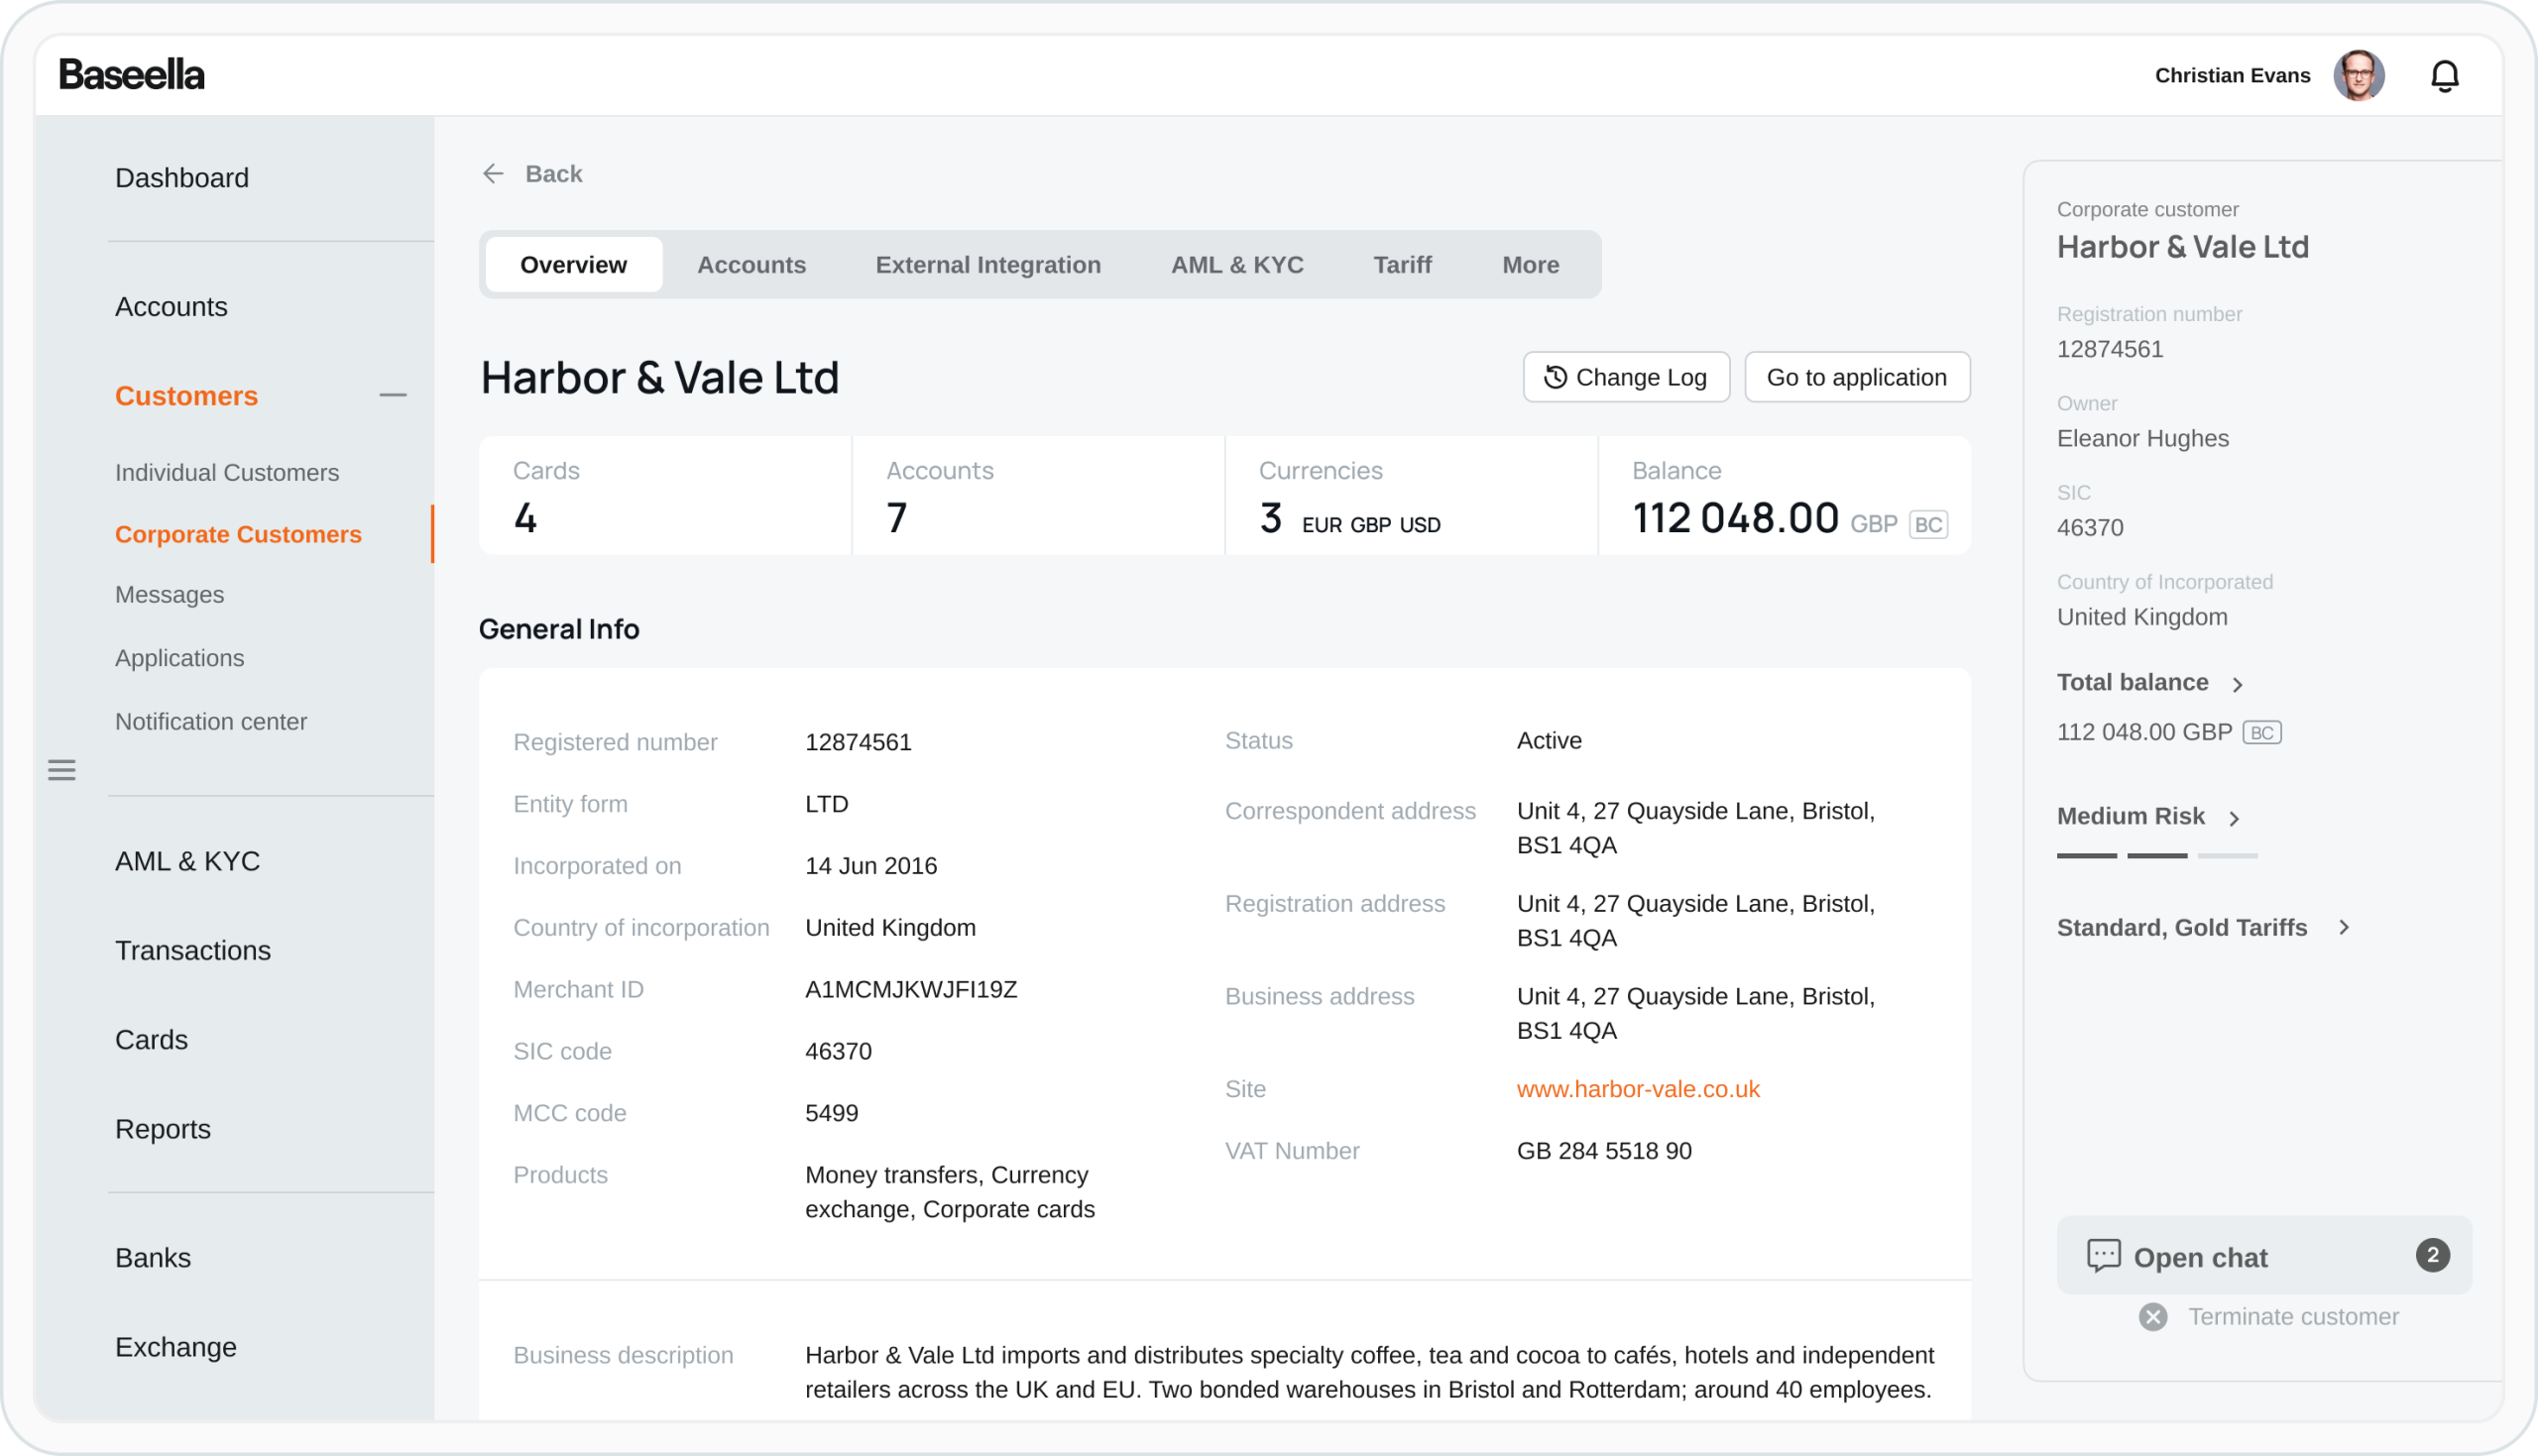This screenshot has height=1456, width=2538.
Task: Click the Customers sidebar heading
Action: 186,396
